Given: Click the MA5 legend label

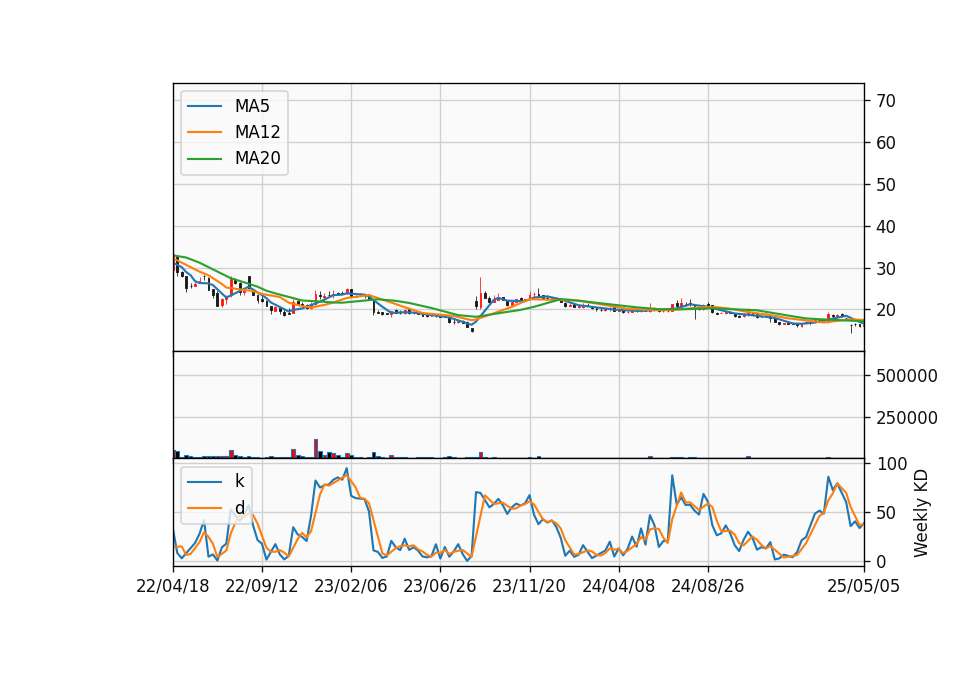Looking at the screenshot, I should coord(252,106).
